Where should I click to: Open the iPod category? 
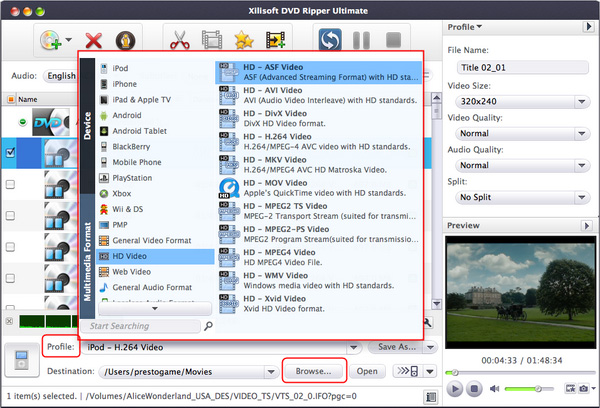(155, 69)
